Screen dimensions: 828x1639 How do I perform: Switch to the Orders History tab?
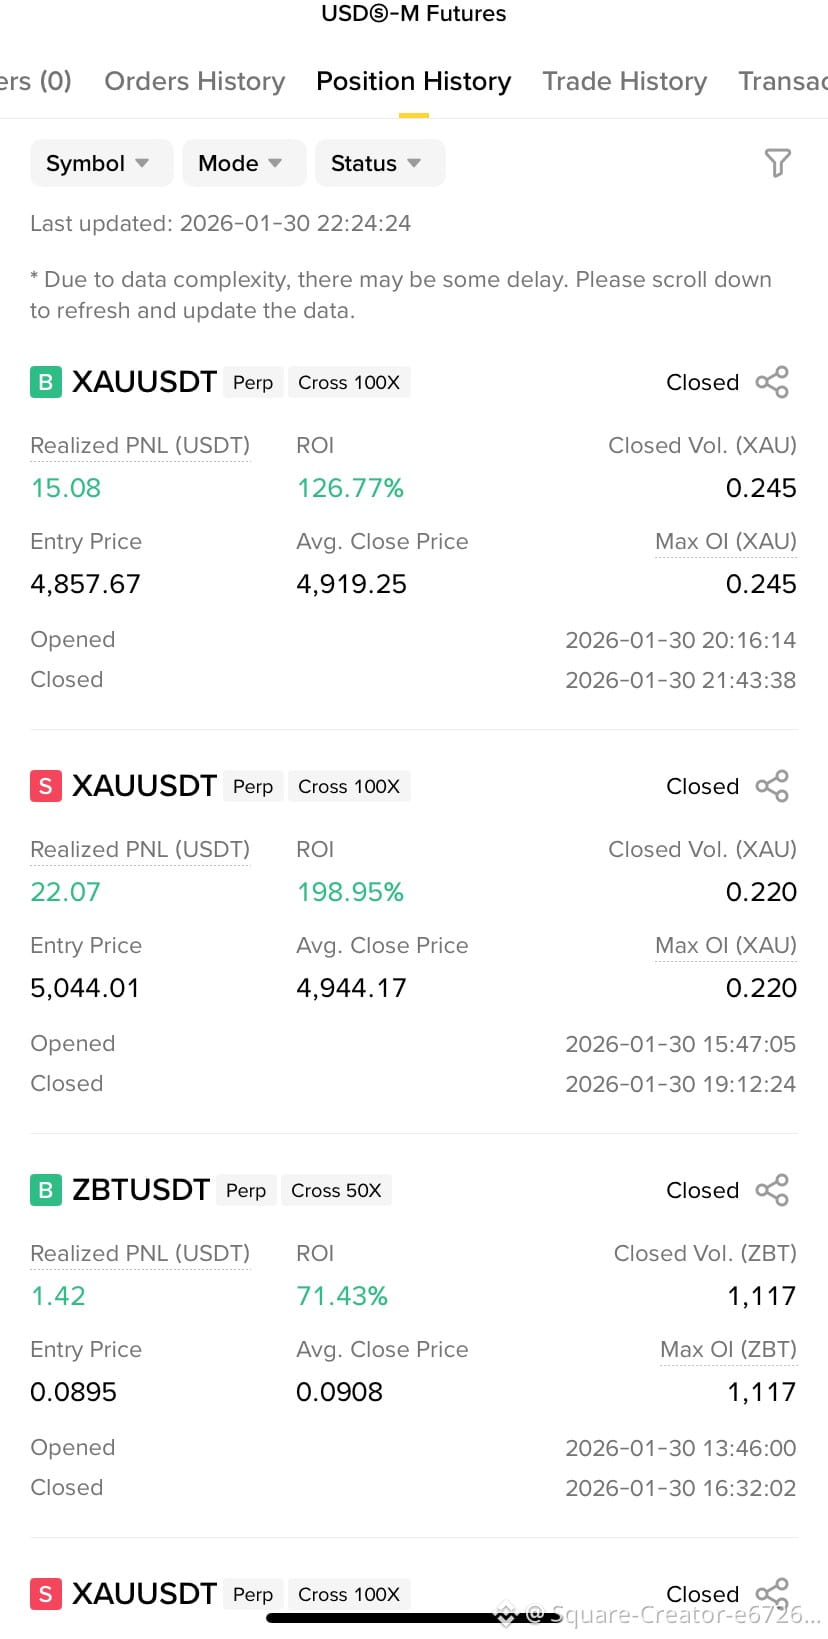pos(194,81)
